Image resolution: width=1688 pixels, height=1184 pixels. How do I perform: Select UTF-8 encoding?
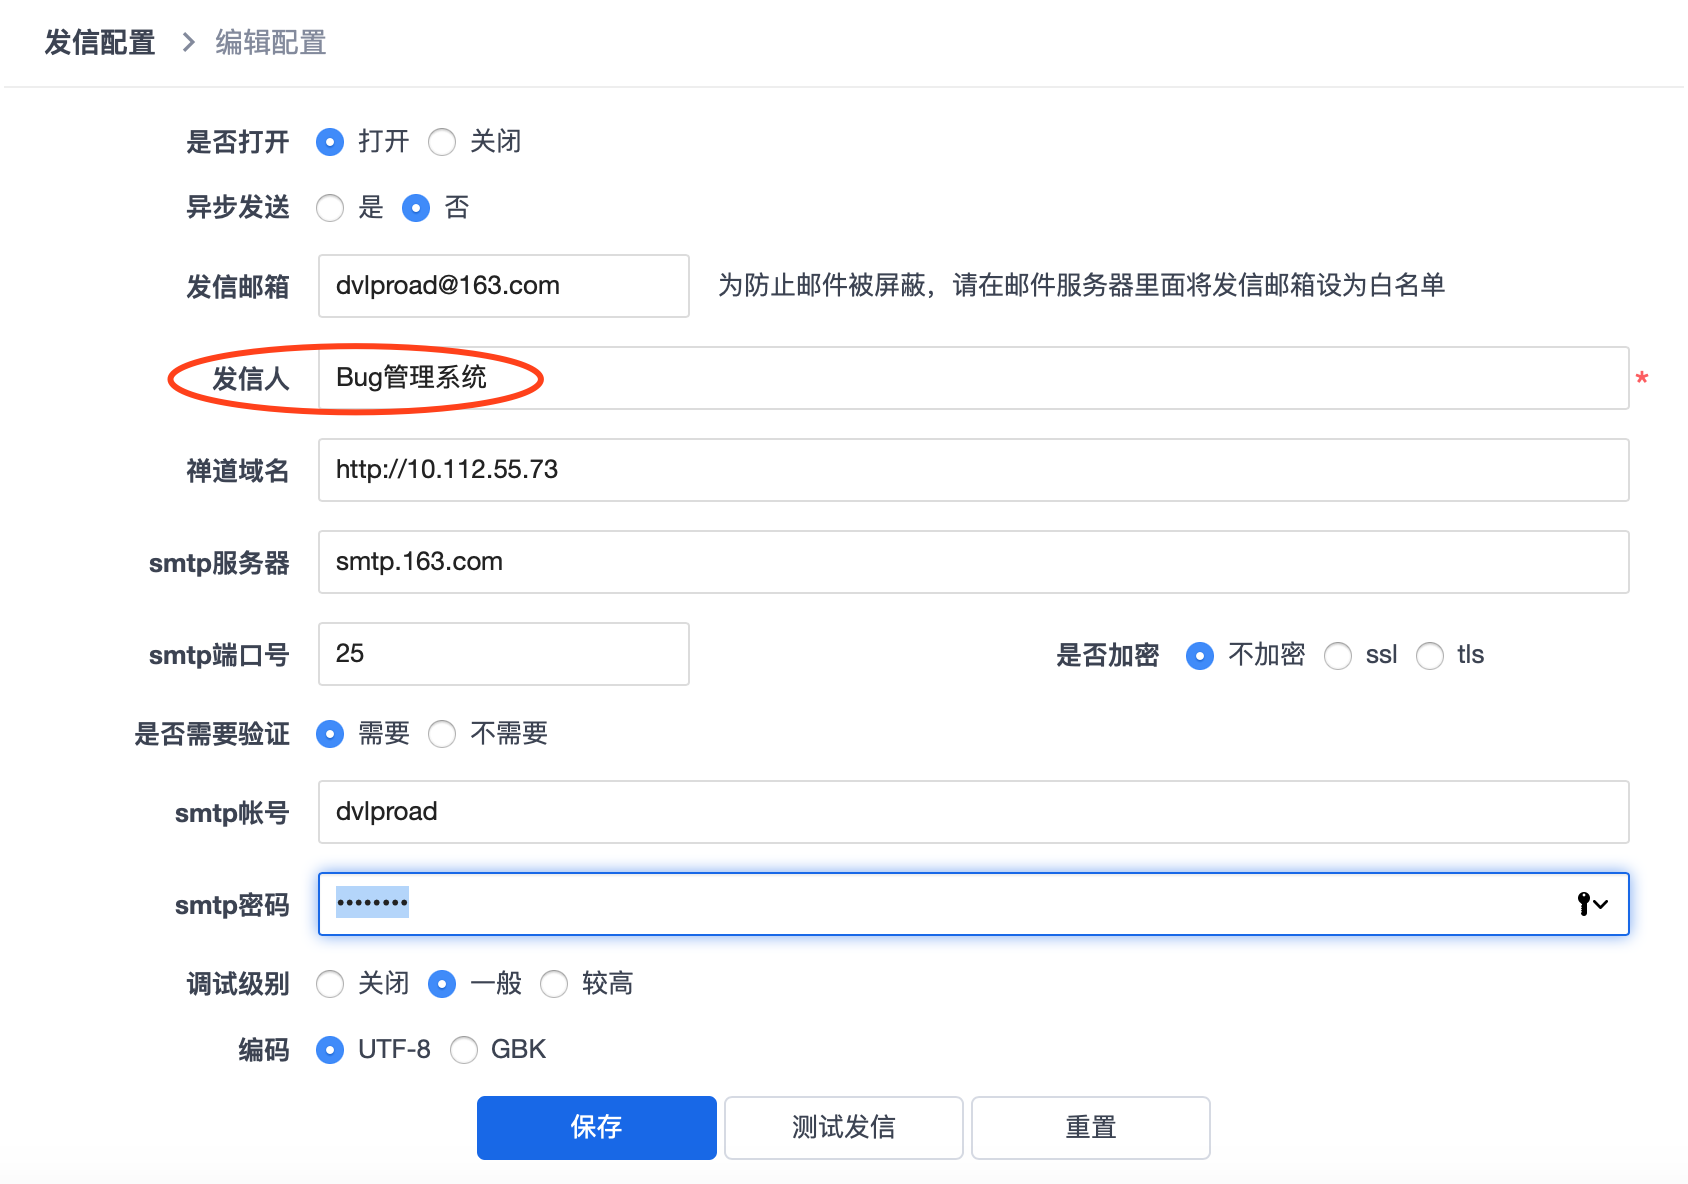point(330,1050)
